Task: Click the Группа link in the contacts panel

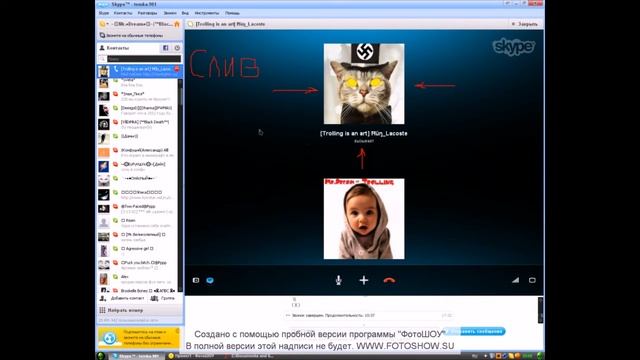Action: pos(167,298)
